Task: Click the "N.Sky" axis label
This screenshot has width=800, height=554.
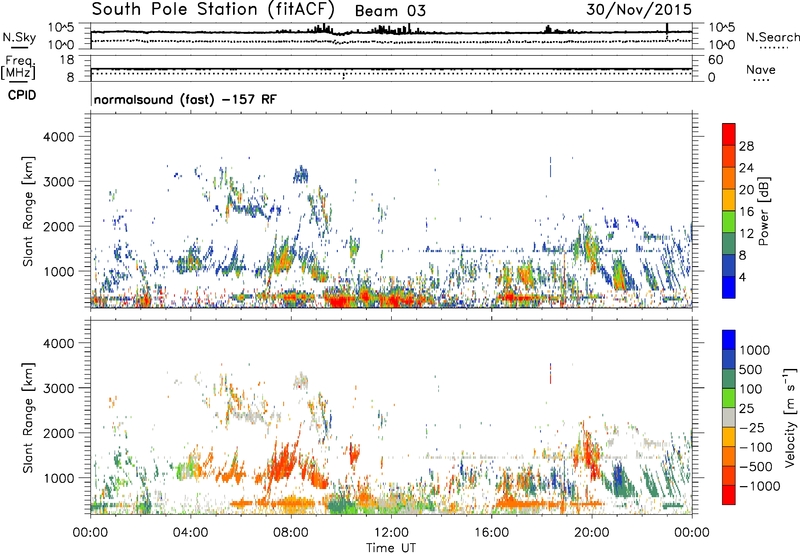Action: 19,37
